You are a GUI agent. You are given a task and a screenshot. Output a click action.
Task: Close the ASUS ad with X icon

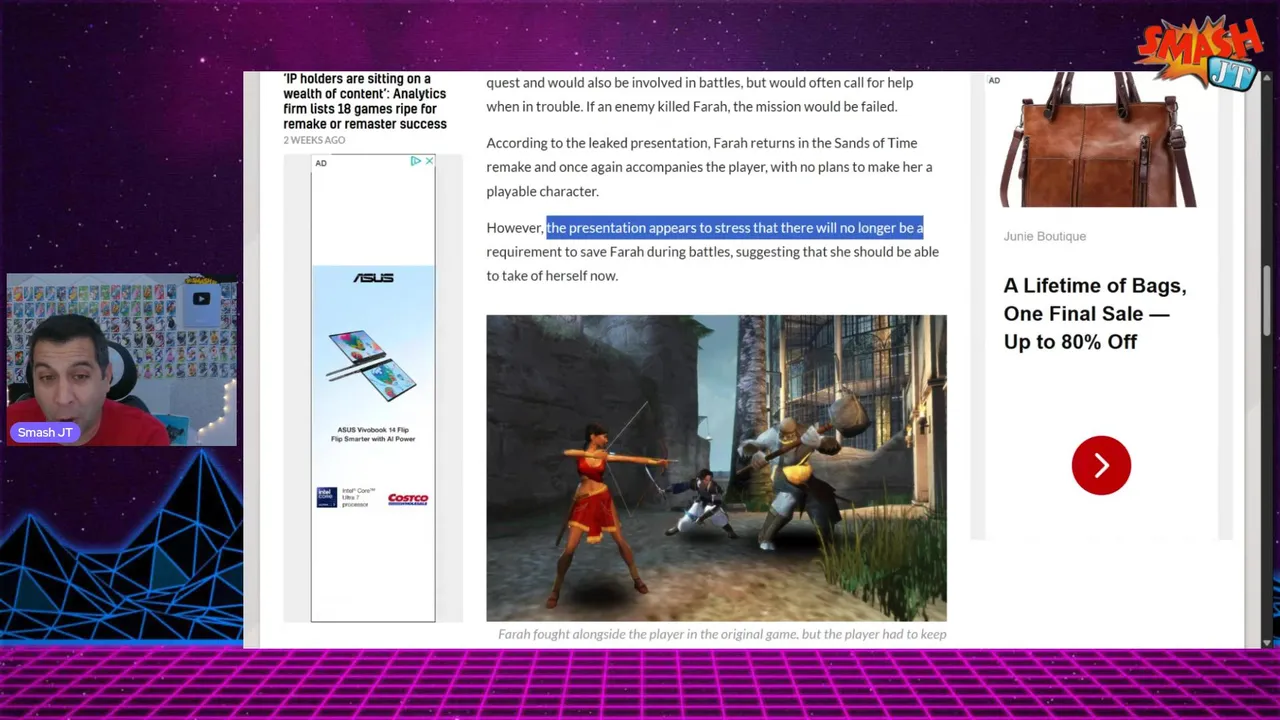(x=429, y=161)
